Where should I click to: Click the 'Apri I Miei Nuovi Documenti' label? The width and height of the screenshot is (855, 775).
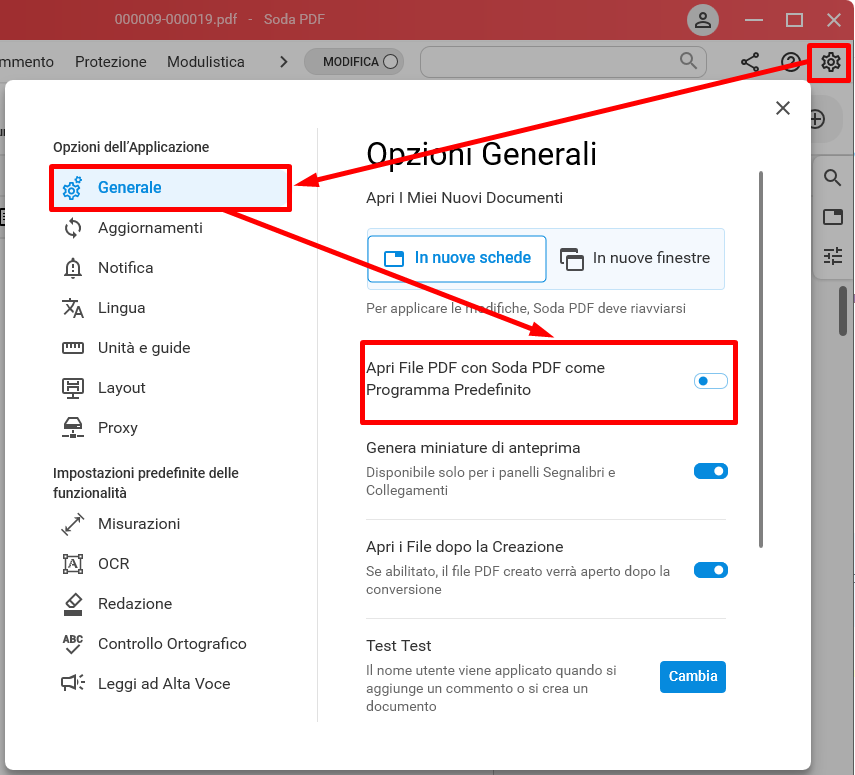tap(465, 197)
